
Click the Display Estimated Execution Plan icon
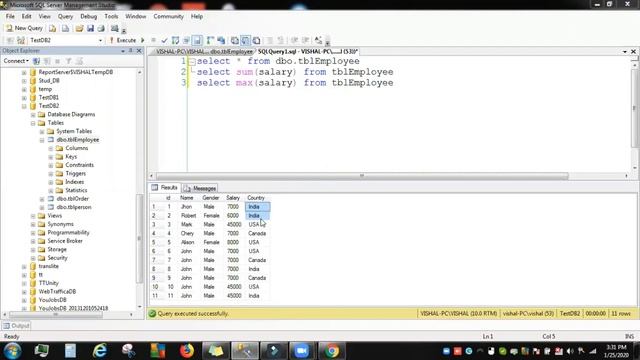176,40
